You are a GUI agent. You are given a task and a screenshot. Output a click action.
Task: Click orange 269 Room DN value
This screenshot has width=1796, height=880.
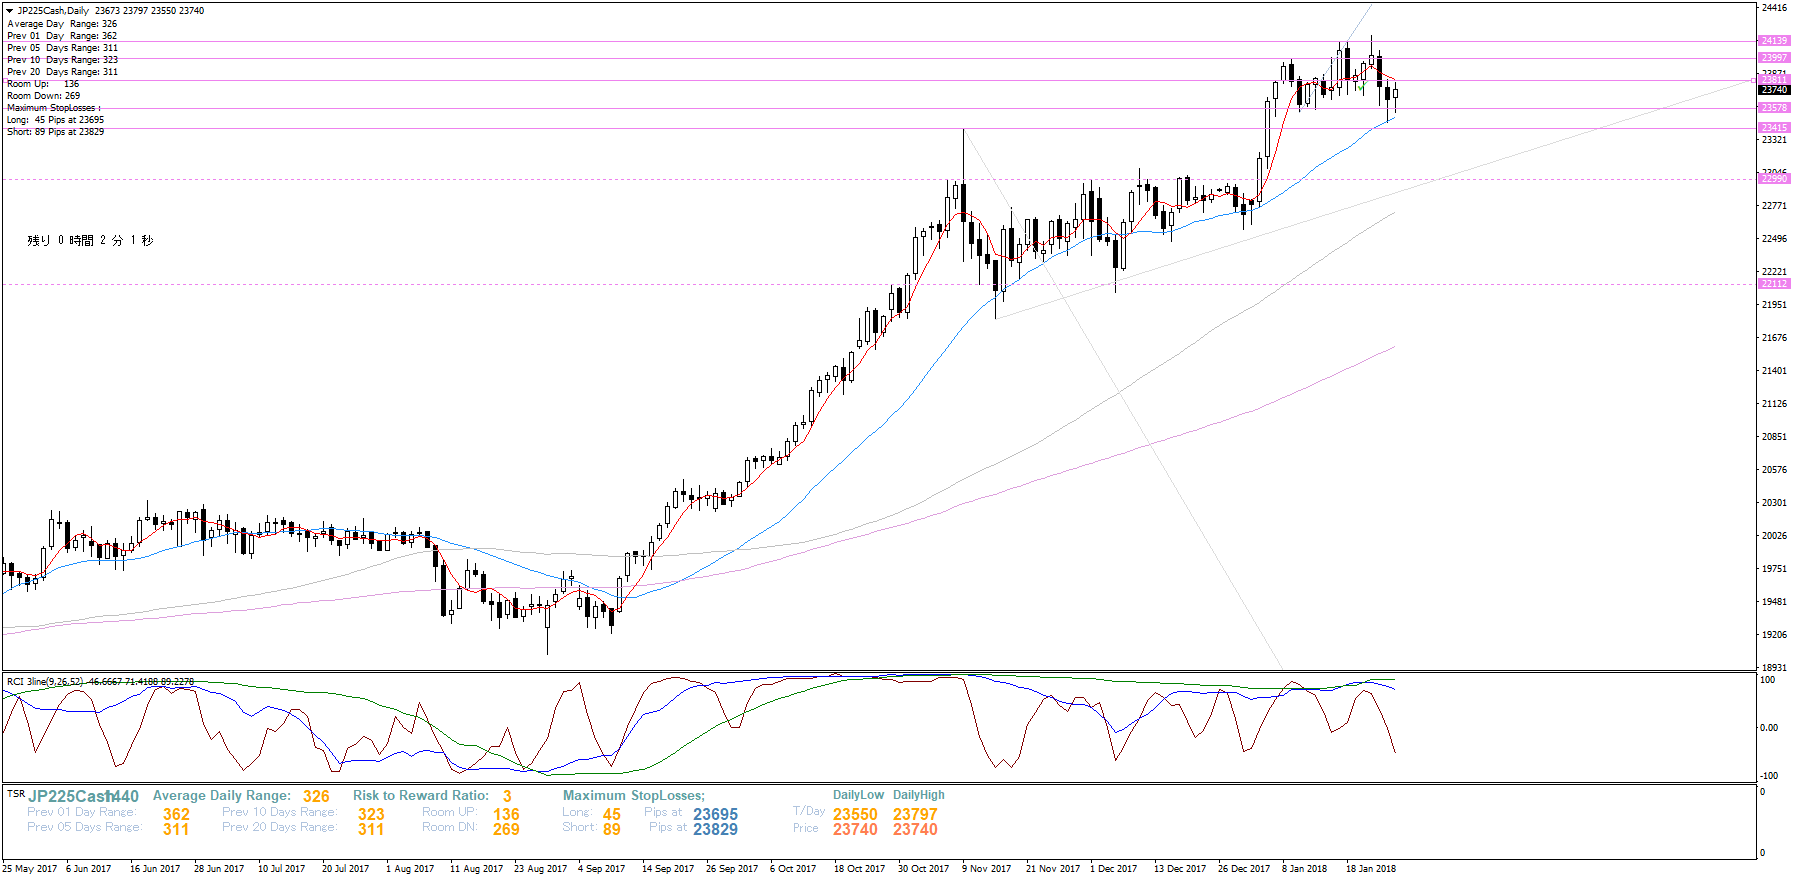pos(506,830)
